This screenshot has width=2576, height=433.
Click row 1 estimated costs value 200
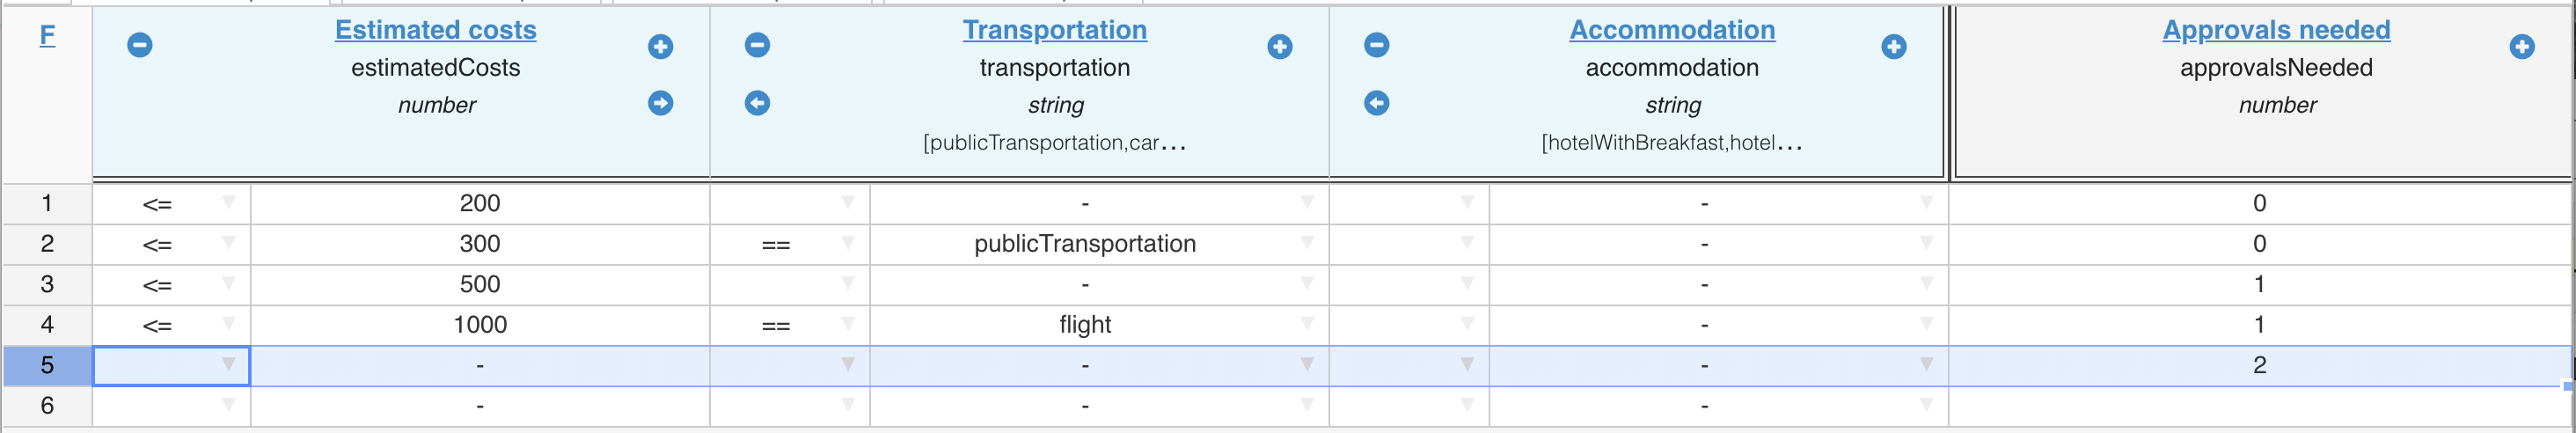[480, 203]
